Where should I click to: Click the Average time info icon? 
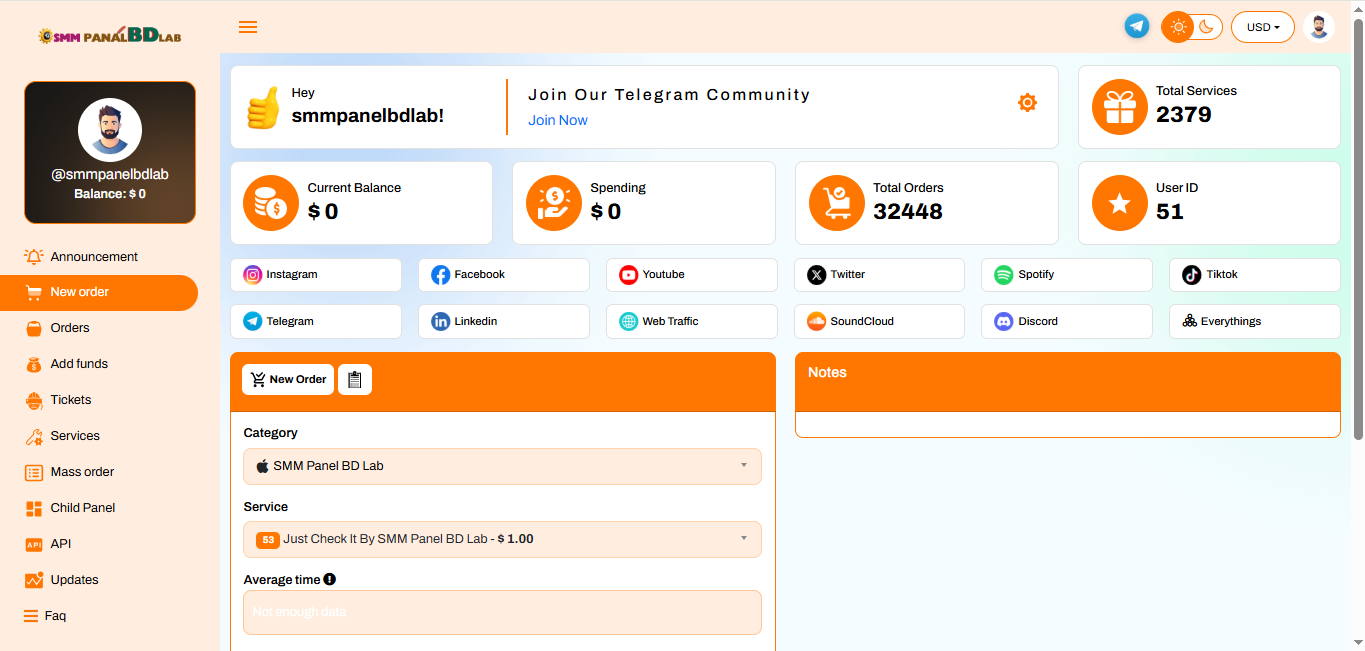pos(330,579)
